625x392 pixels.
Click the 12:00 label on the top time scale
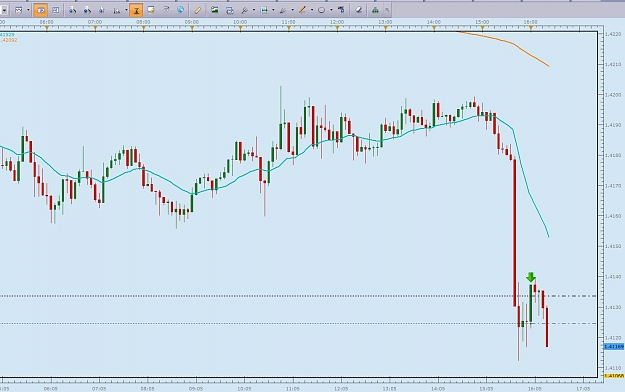(x=337, y=22)
